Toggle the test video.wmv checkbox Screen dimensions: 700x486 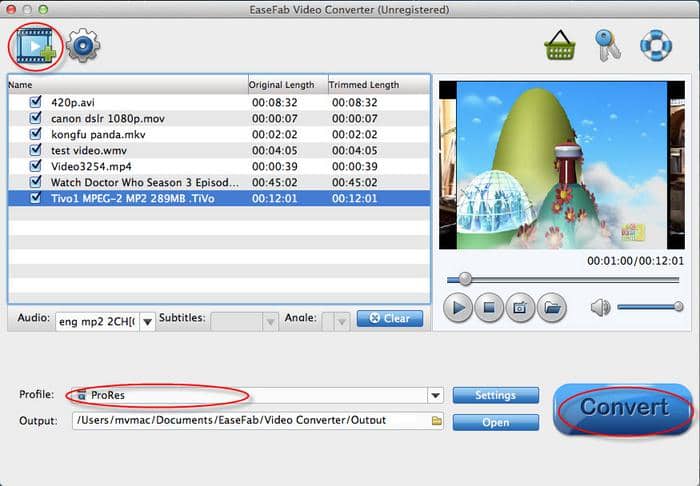tap(35, 150)
